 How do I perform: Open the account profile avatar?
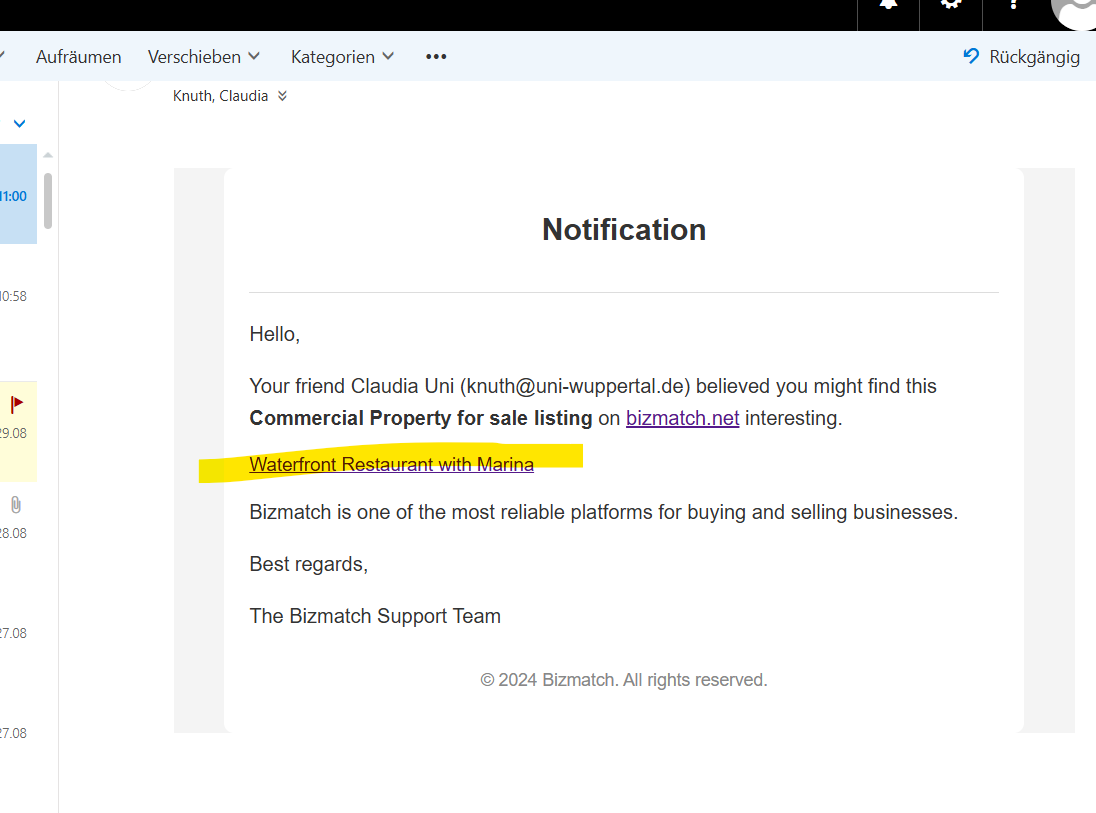[1076, 8]
